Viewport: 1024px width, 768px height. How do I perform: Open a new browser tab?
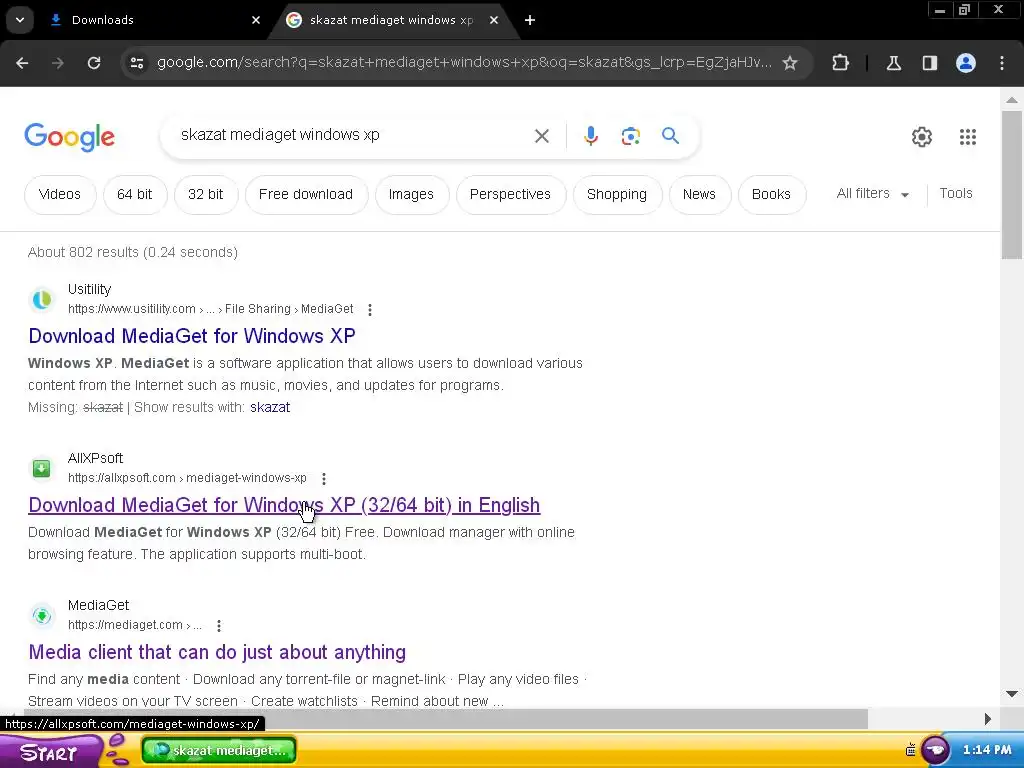[x=530, y=20]
